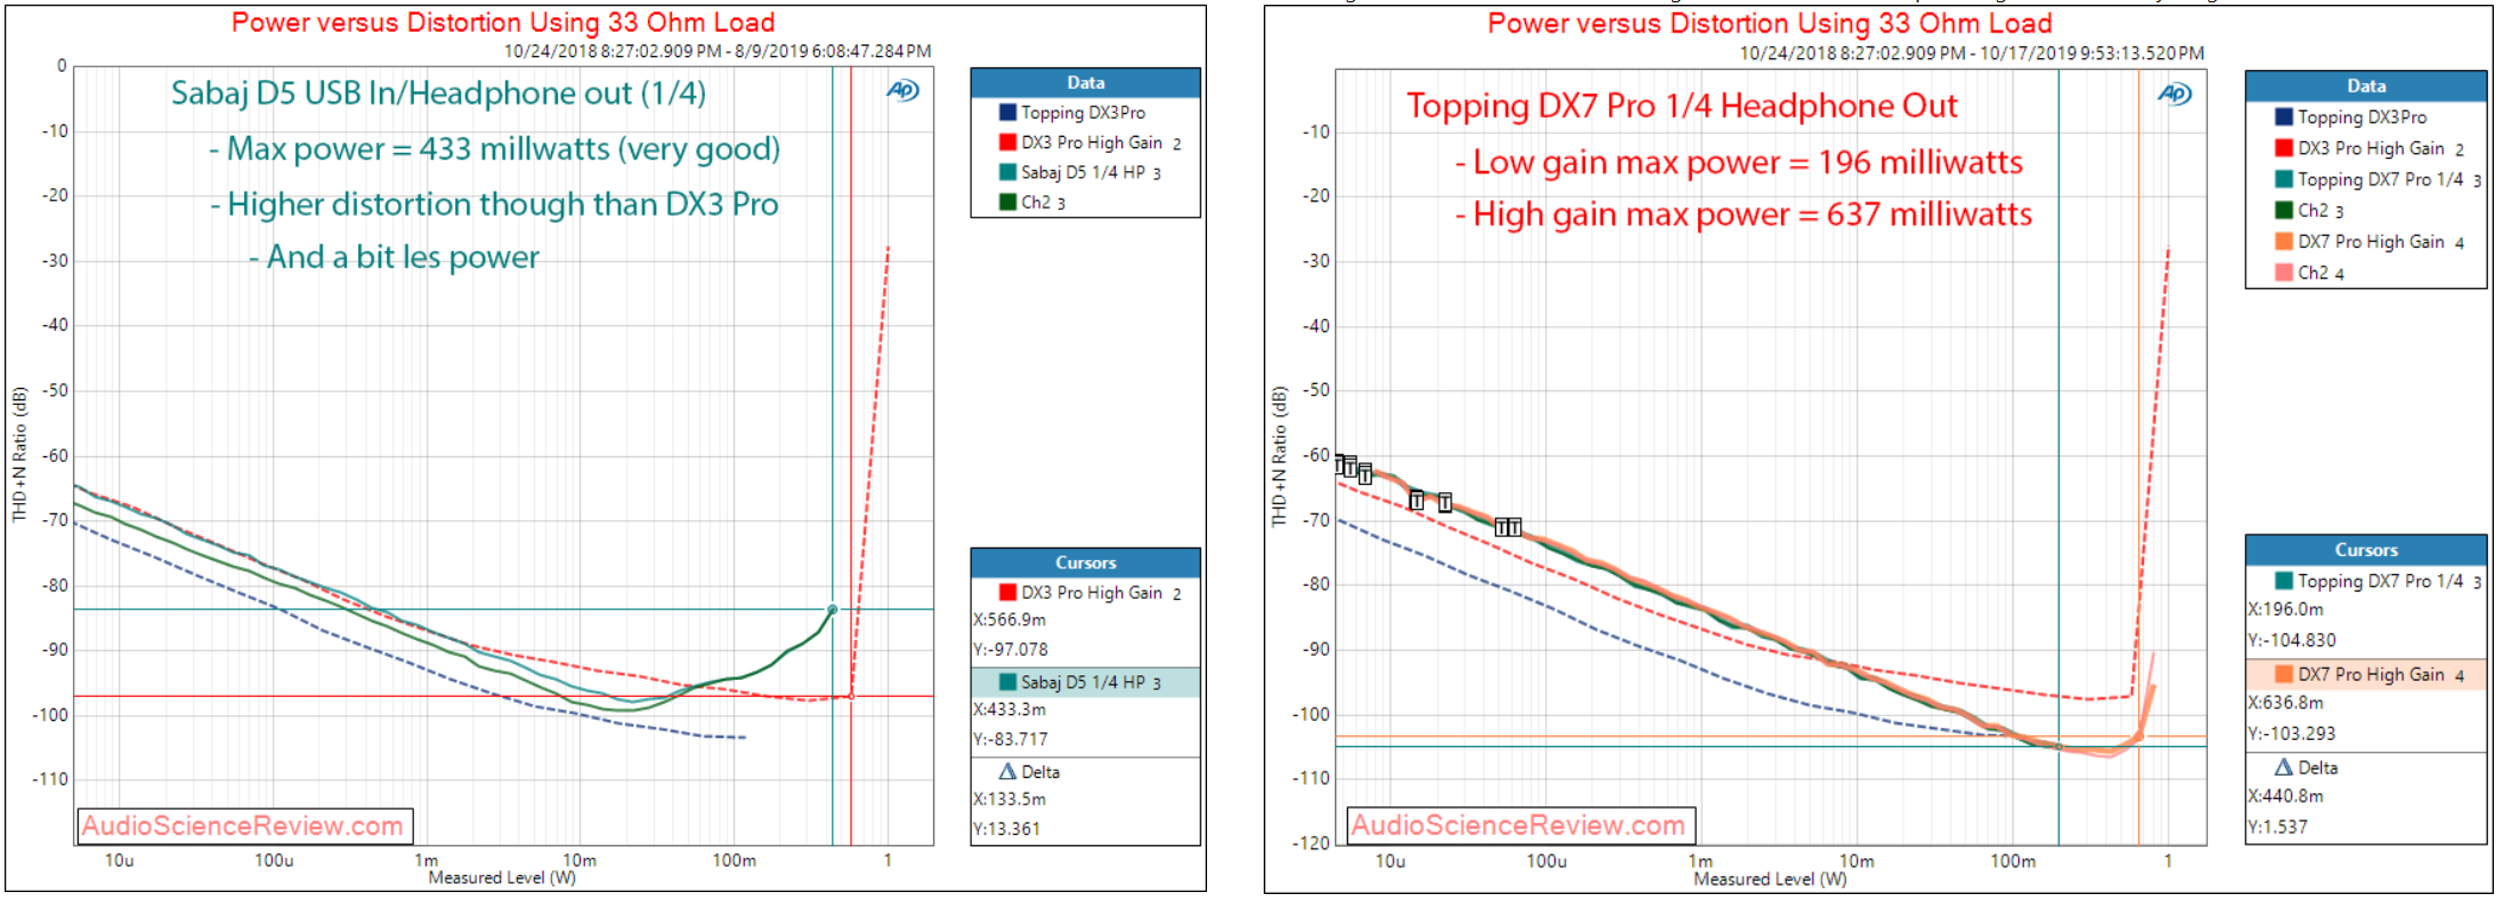Click the cursor value Y:-104.830
Viewport: 2501px width, 900px height.
[x=2291, y=640]
